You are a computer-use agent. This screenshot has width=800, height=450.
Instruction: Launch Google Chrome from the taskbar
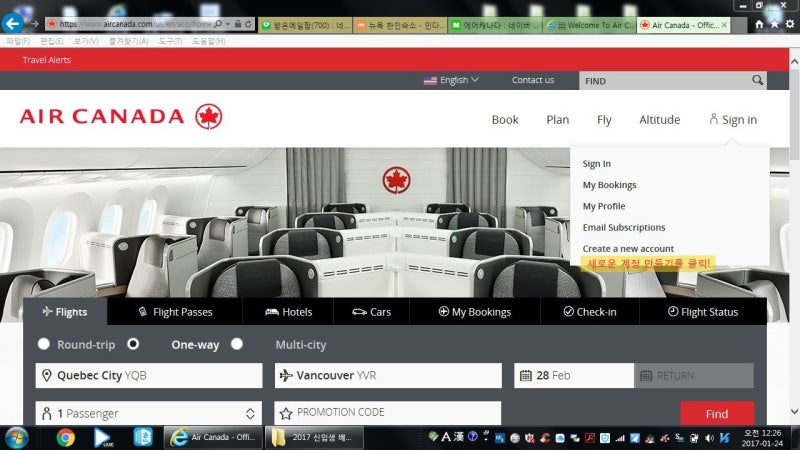pos(65,438)
